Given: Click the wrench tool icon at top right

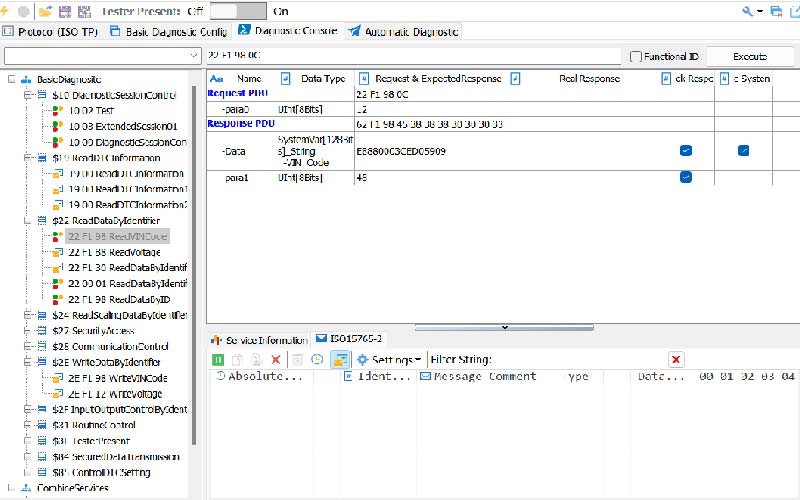Looking at the screenshot, I should coord(747,11).
